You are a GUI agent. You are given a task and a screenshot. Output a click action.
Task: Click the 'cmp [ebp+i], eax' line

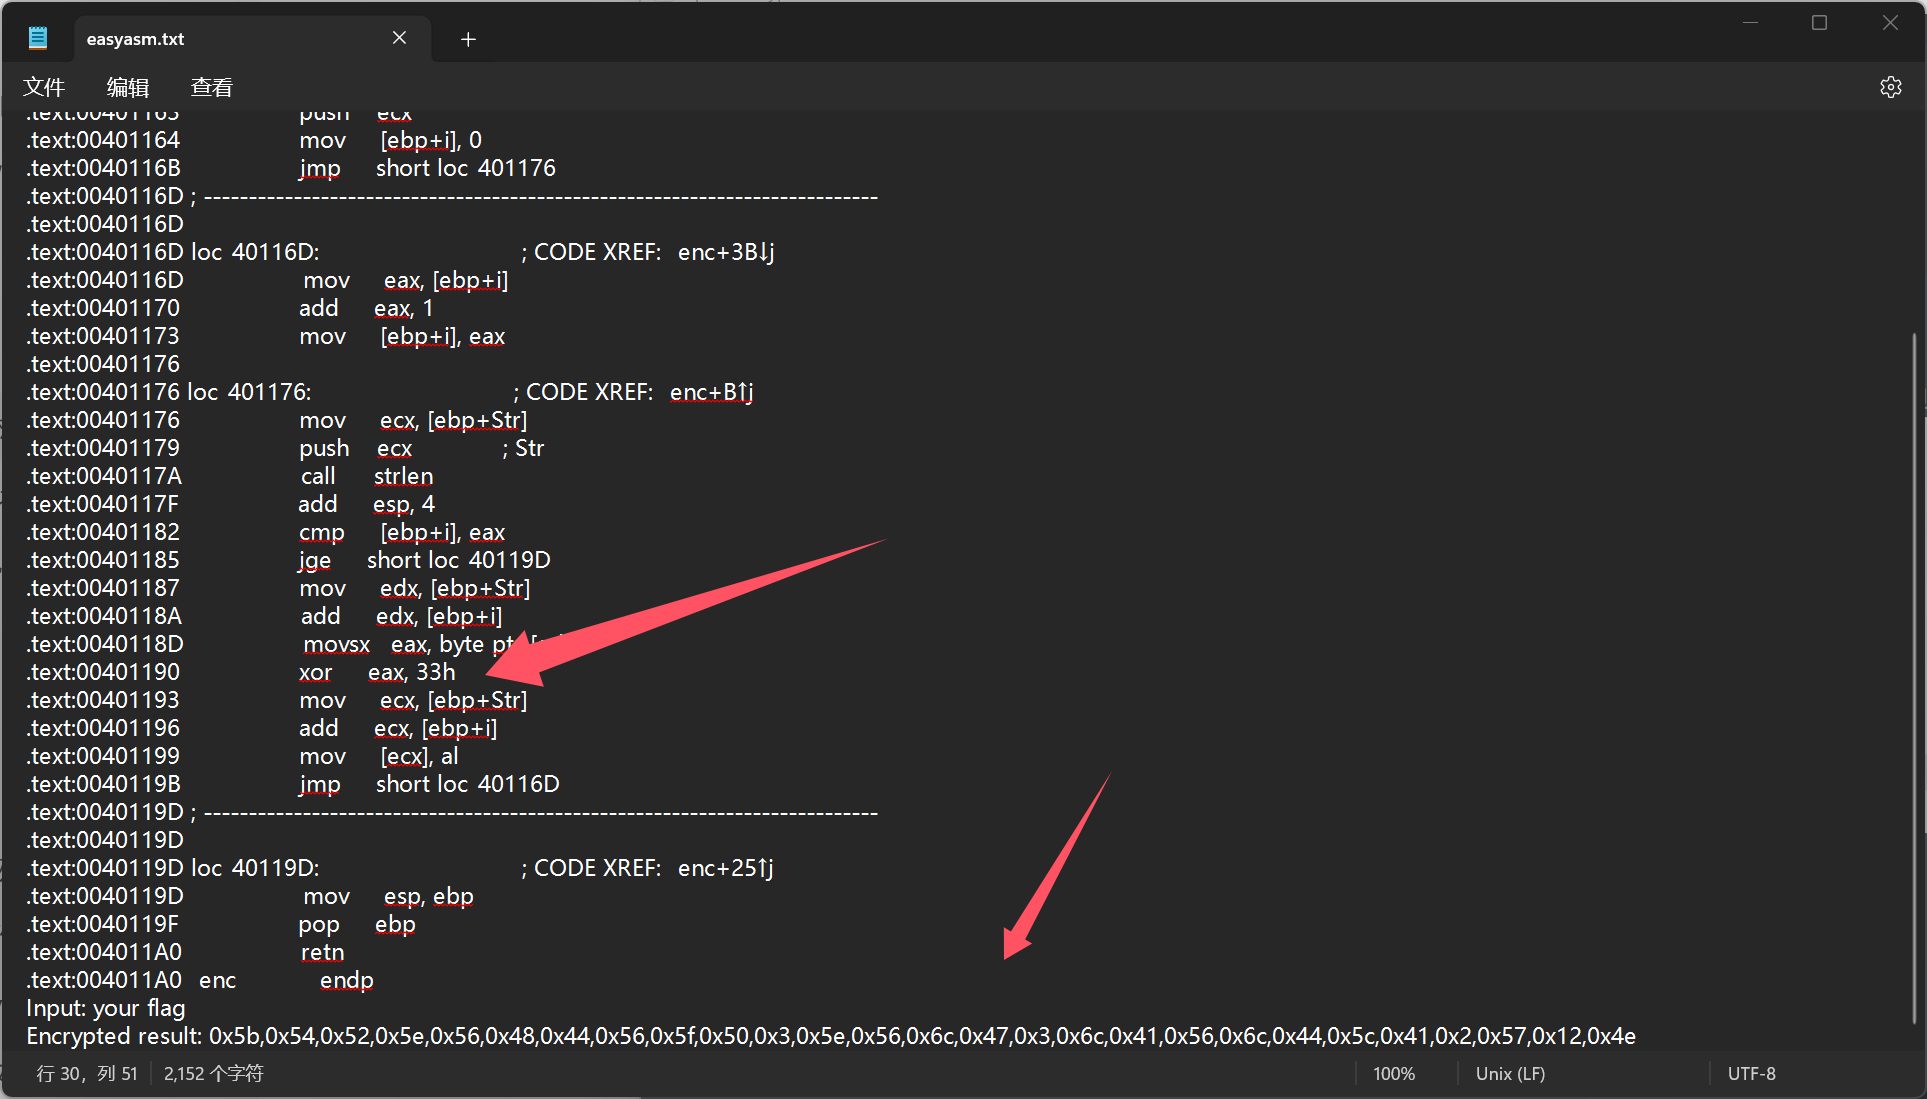(x=266, y=532)
